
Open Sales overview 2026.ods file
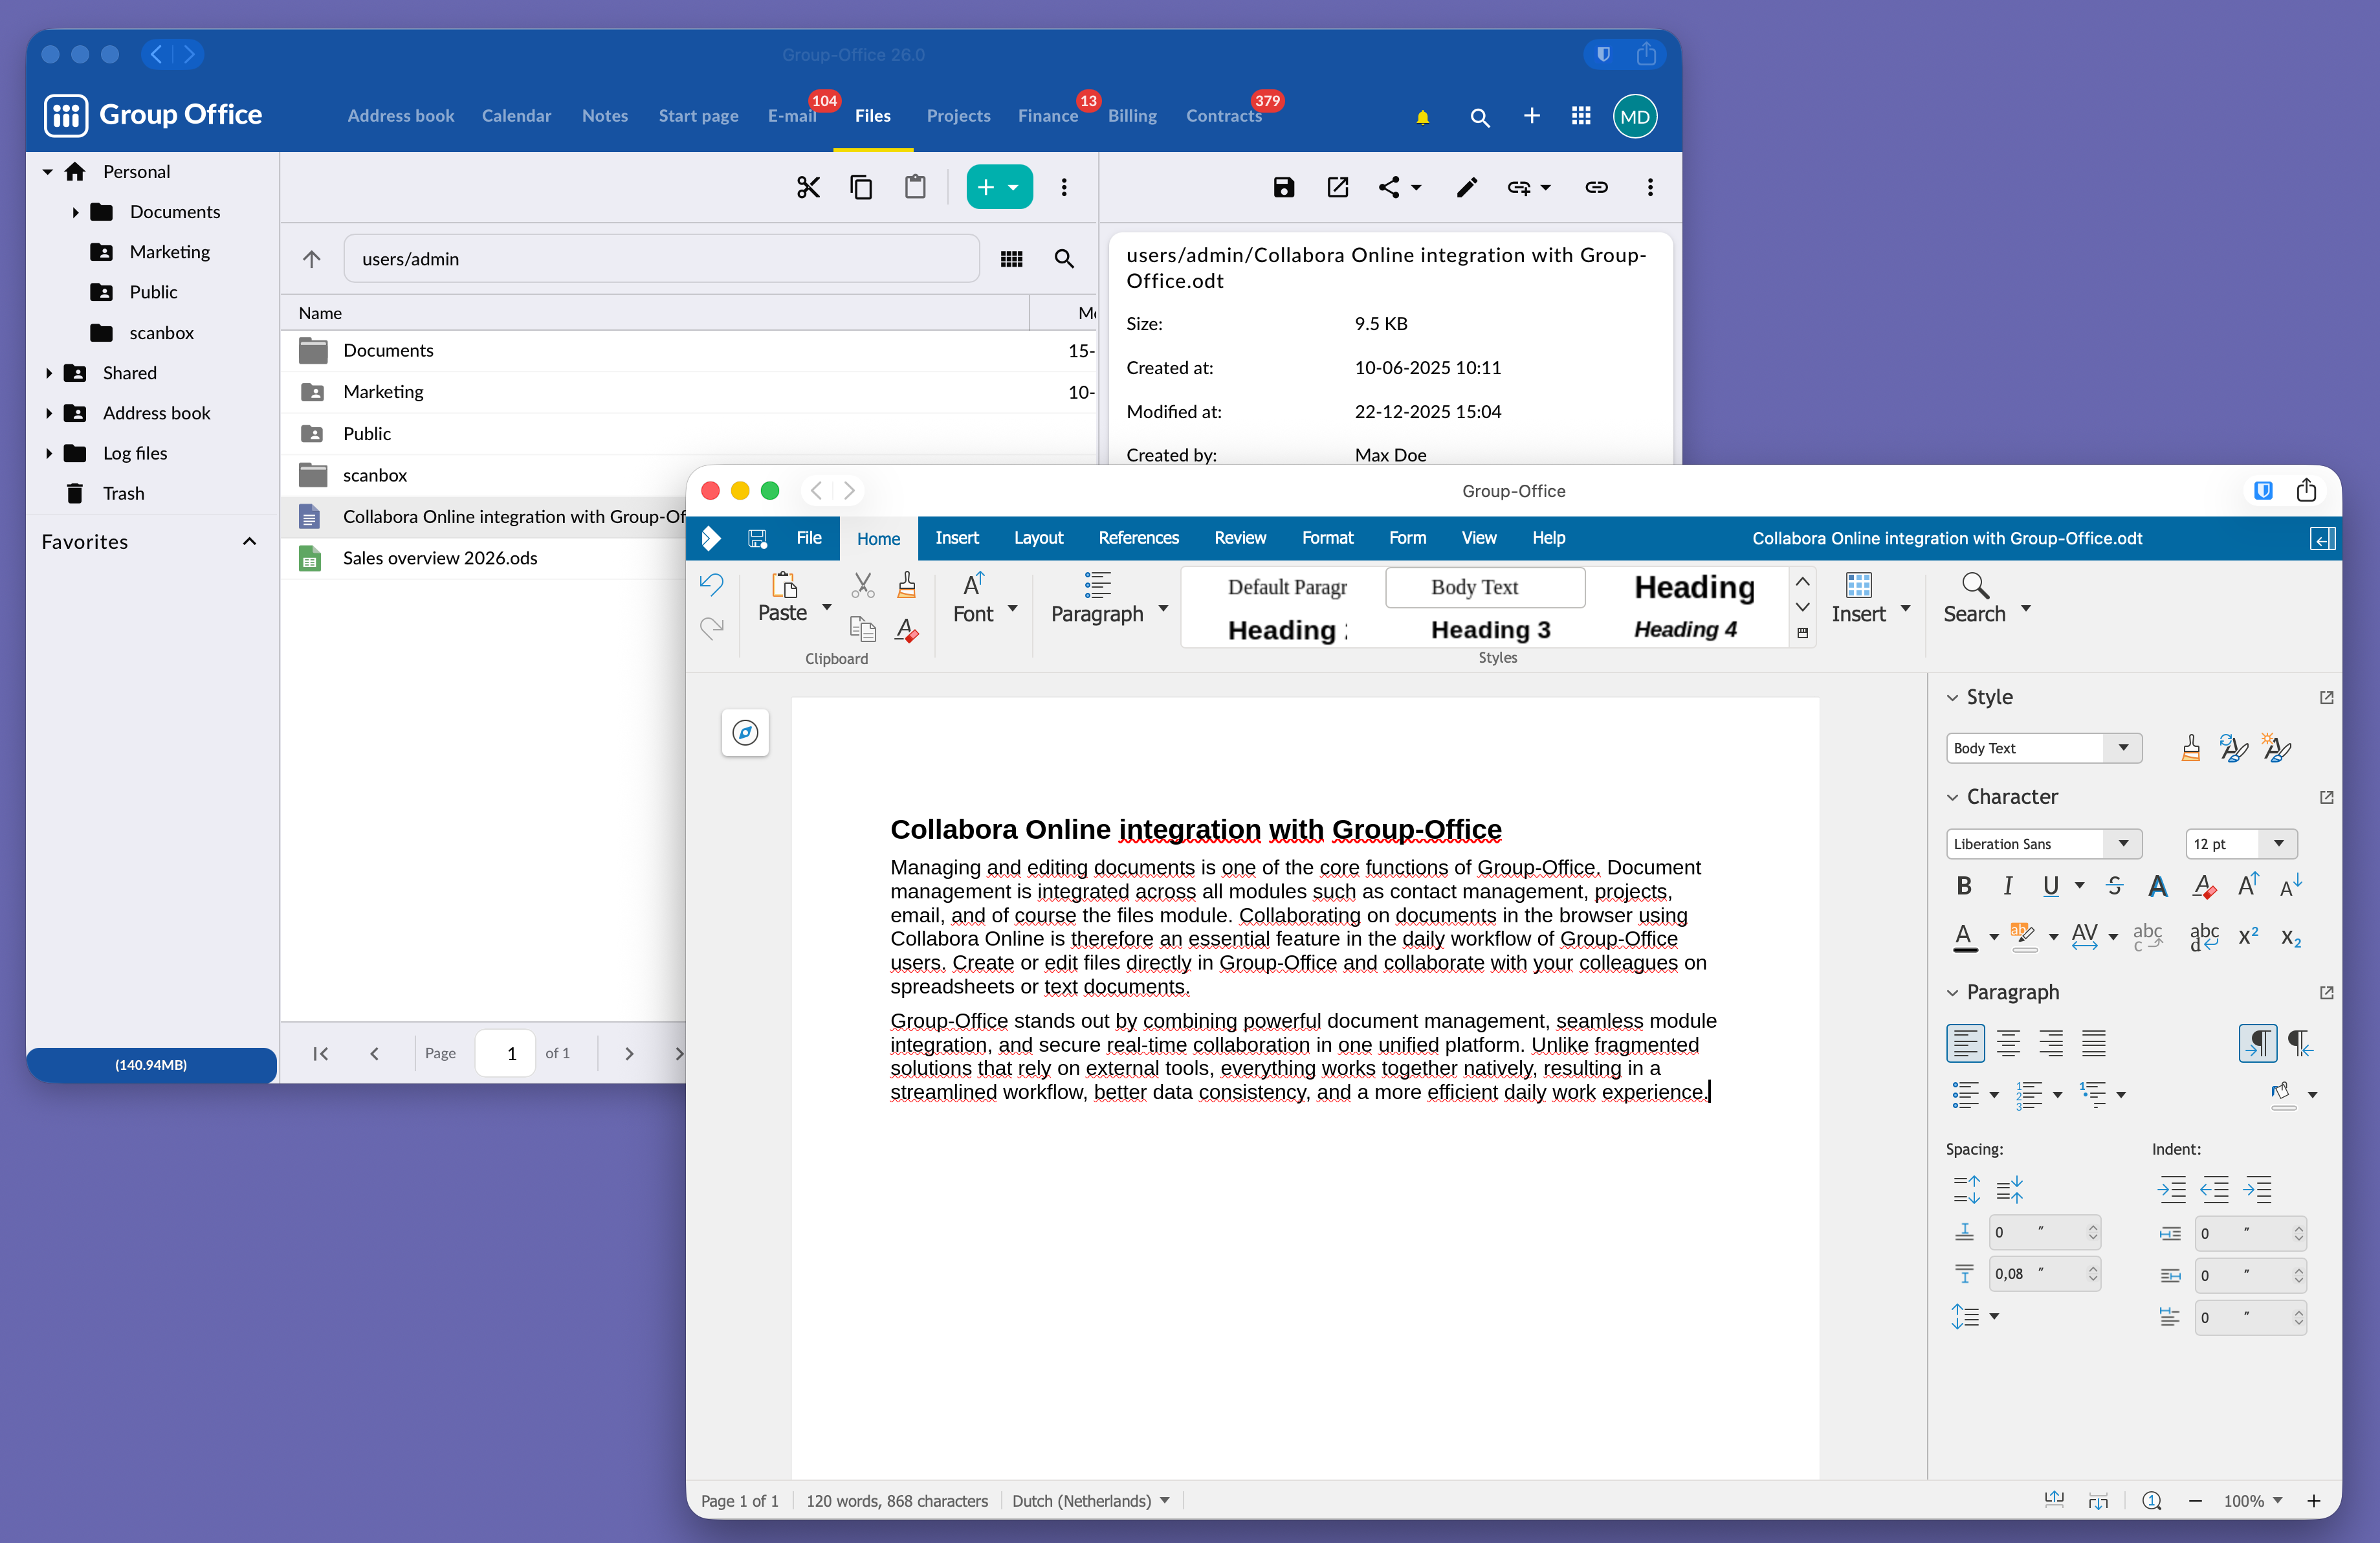tap(440, 558)
